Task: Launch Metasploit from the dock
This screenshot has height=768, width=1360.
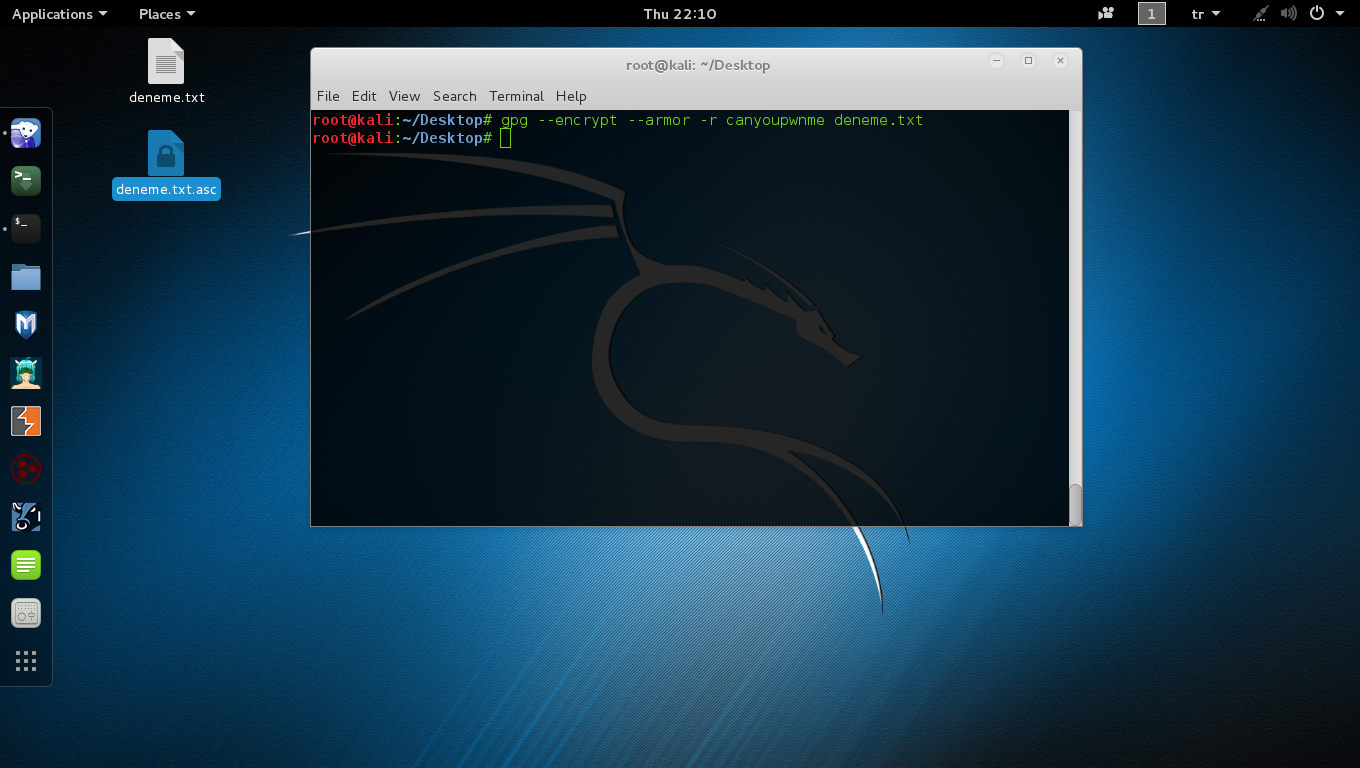Action: coord(26,325)
